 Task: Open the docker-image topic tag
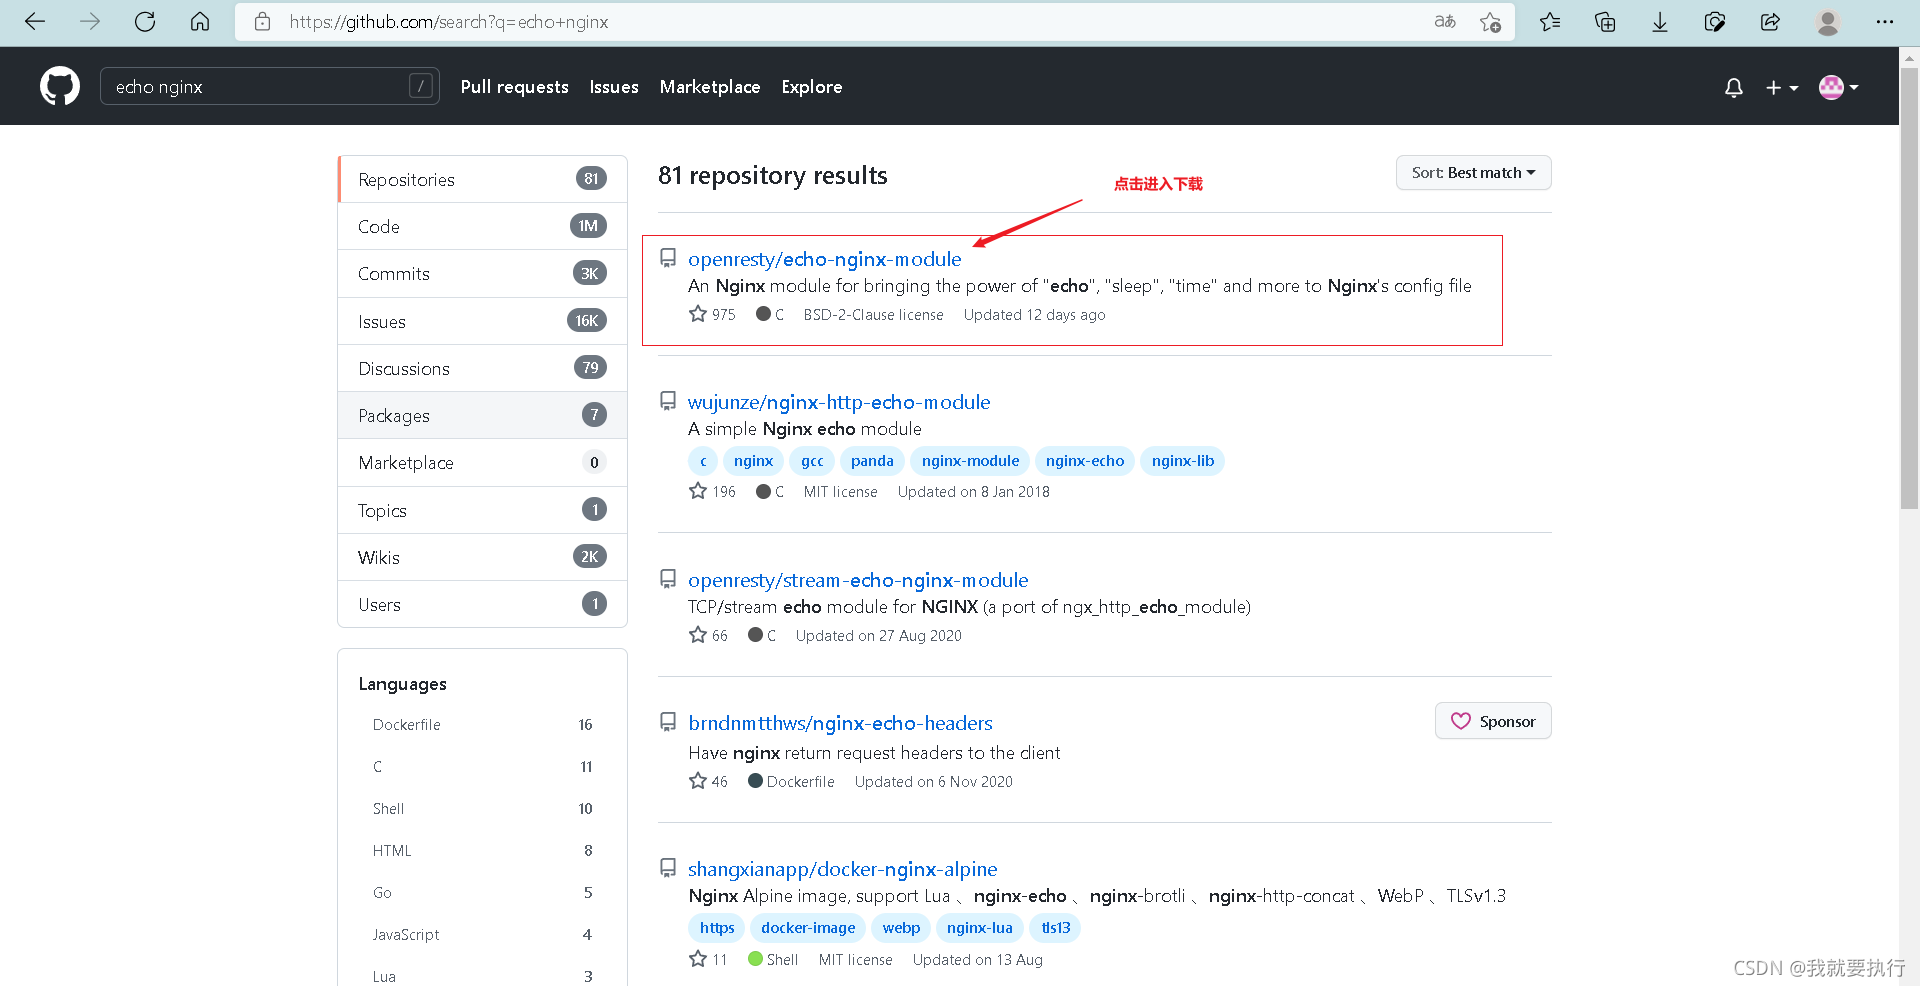(x=808, y=928)
